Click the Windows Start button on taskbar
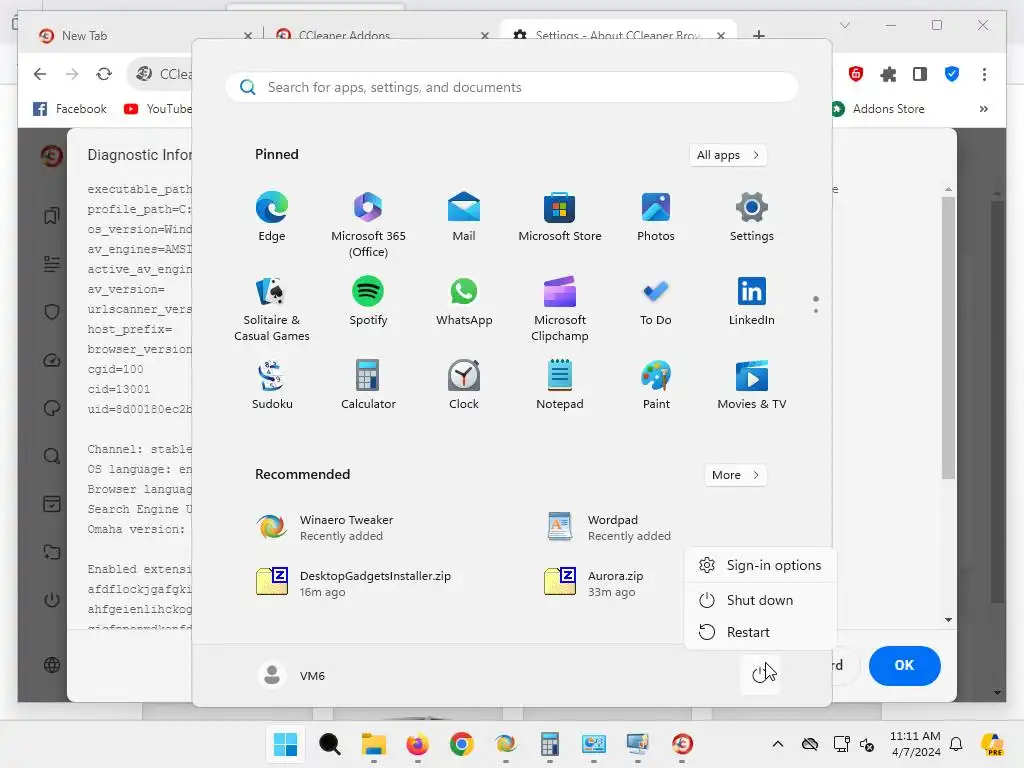This screenshot has width=1024, height=768. tap(285, 744)
